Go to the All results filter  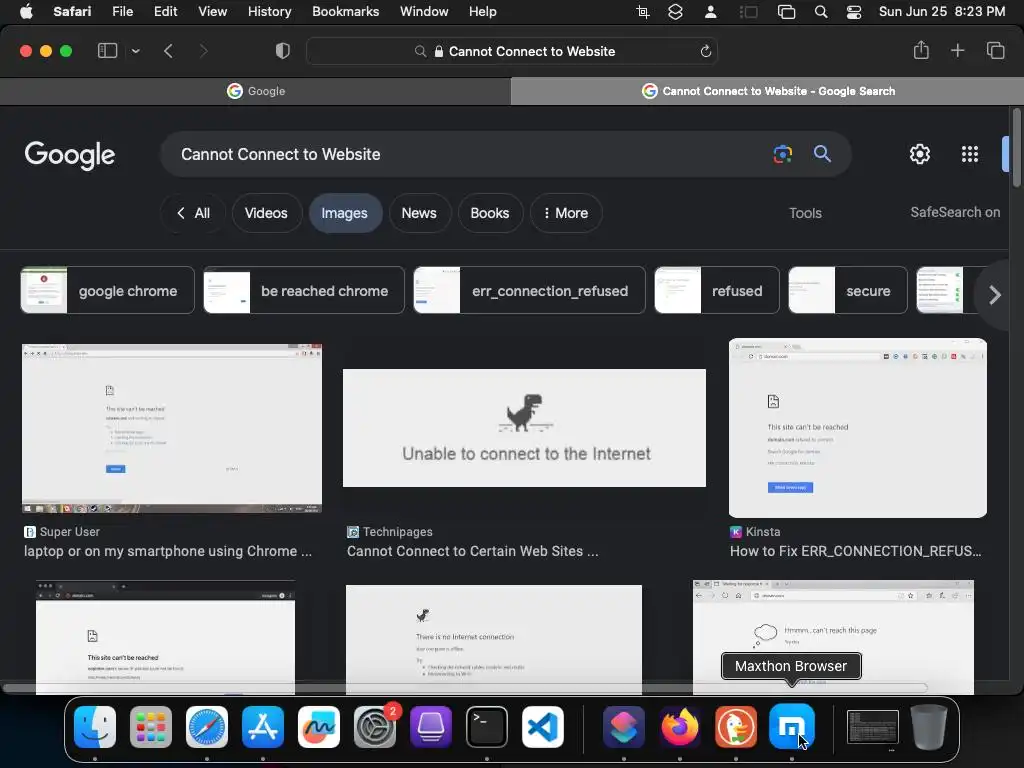(193, 213)
